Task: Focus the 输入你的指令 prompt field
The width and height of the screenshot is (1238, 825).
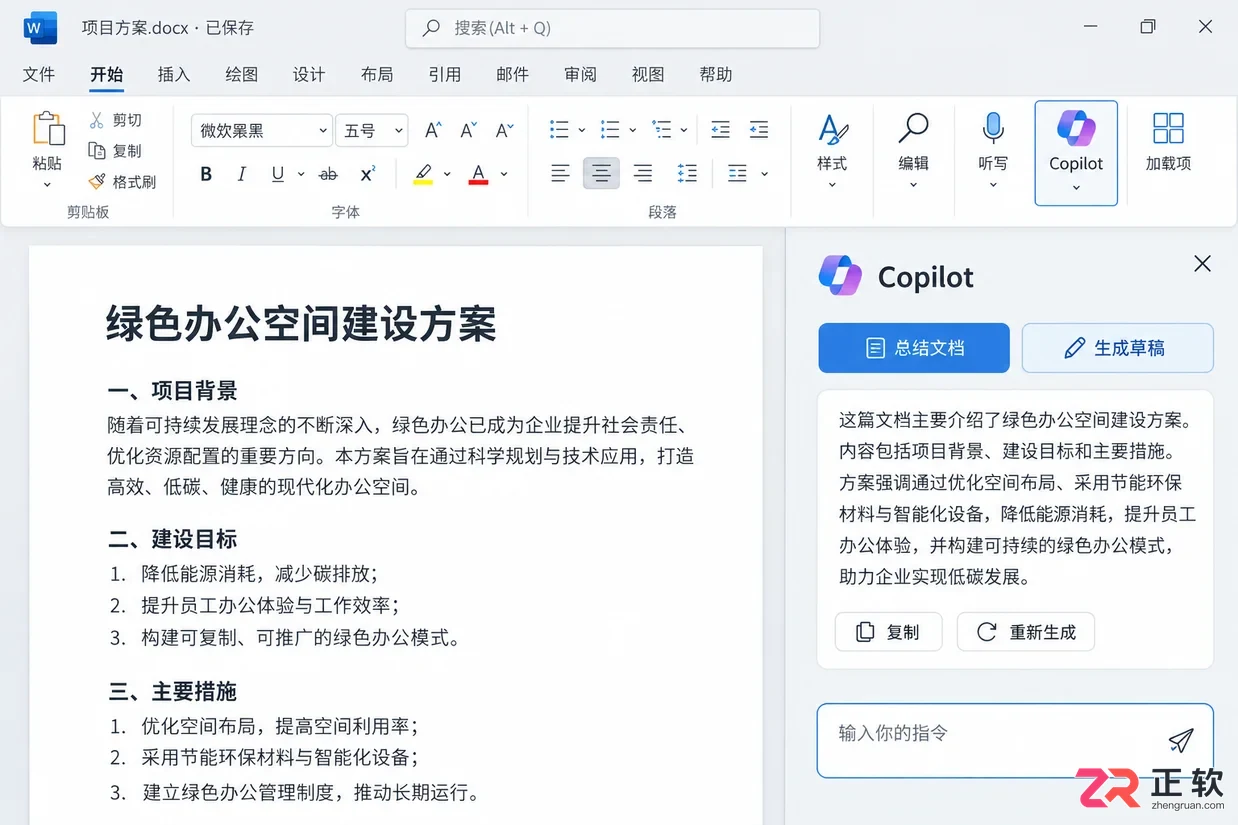Action: [1015, 740]
